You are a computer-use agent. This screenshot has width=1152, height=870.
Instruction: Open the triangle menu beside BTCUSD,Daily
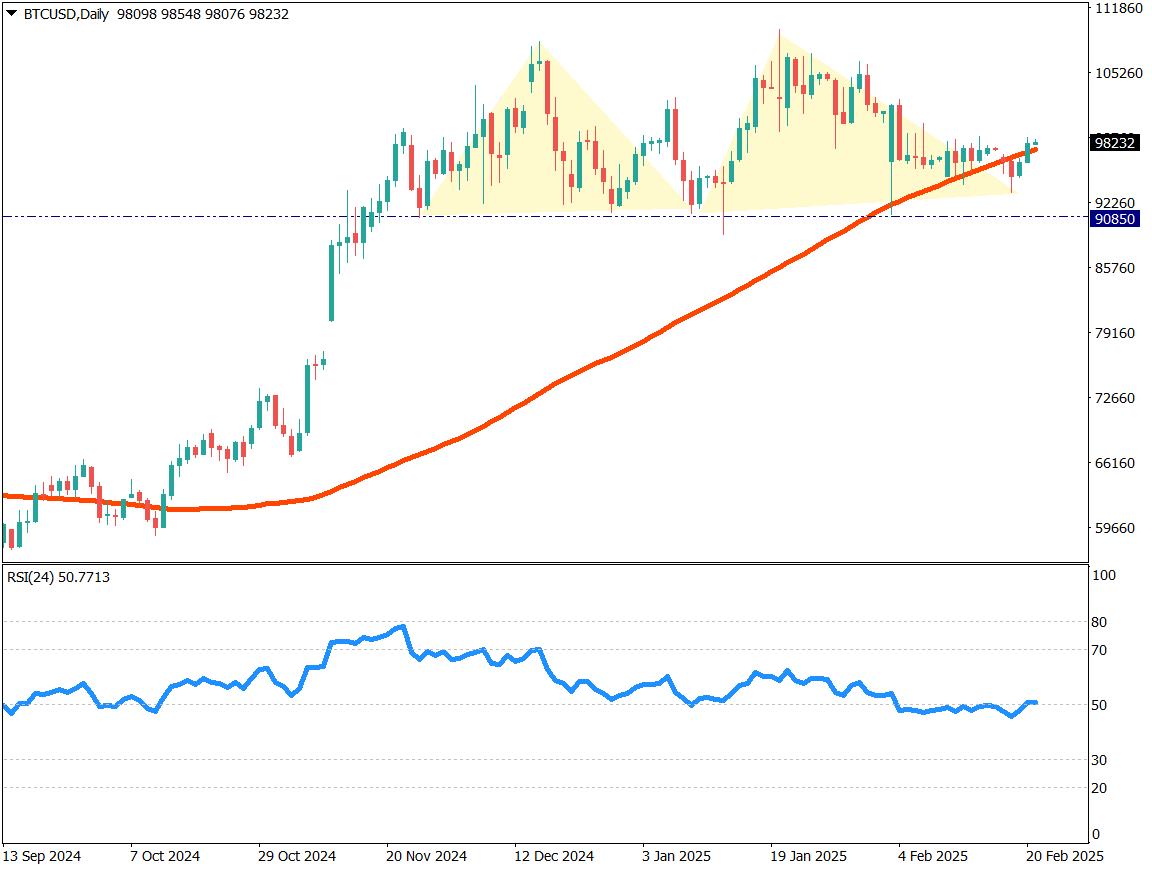tap(11, 14)
